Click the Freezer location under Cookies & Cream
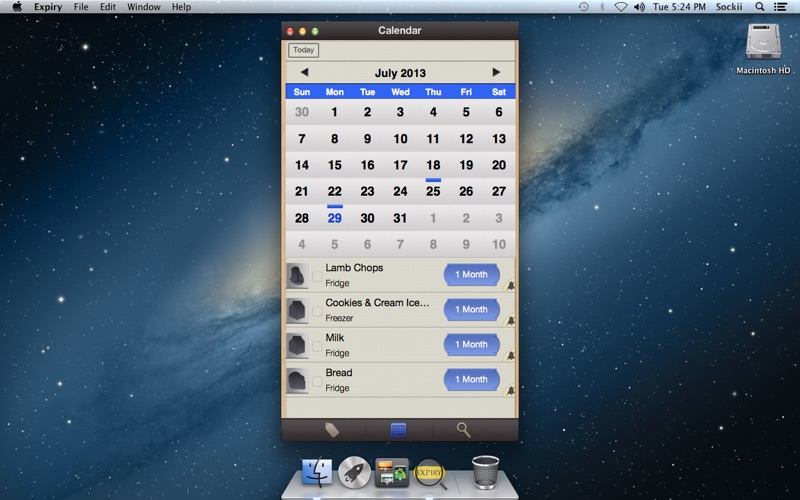 (x=339, y=318)
